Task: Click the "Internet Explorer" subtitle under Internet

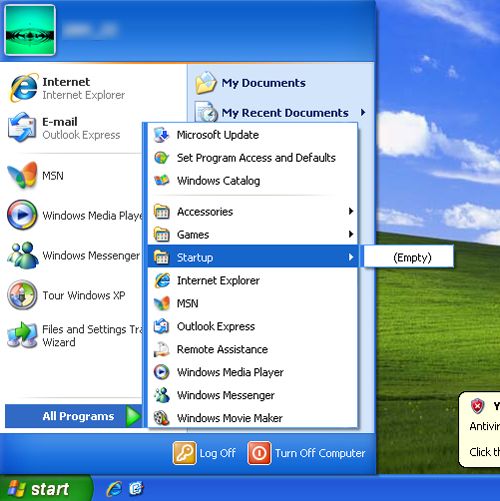Action: [83, 95]
